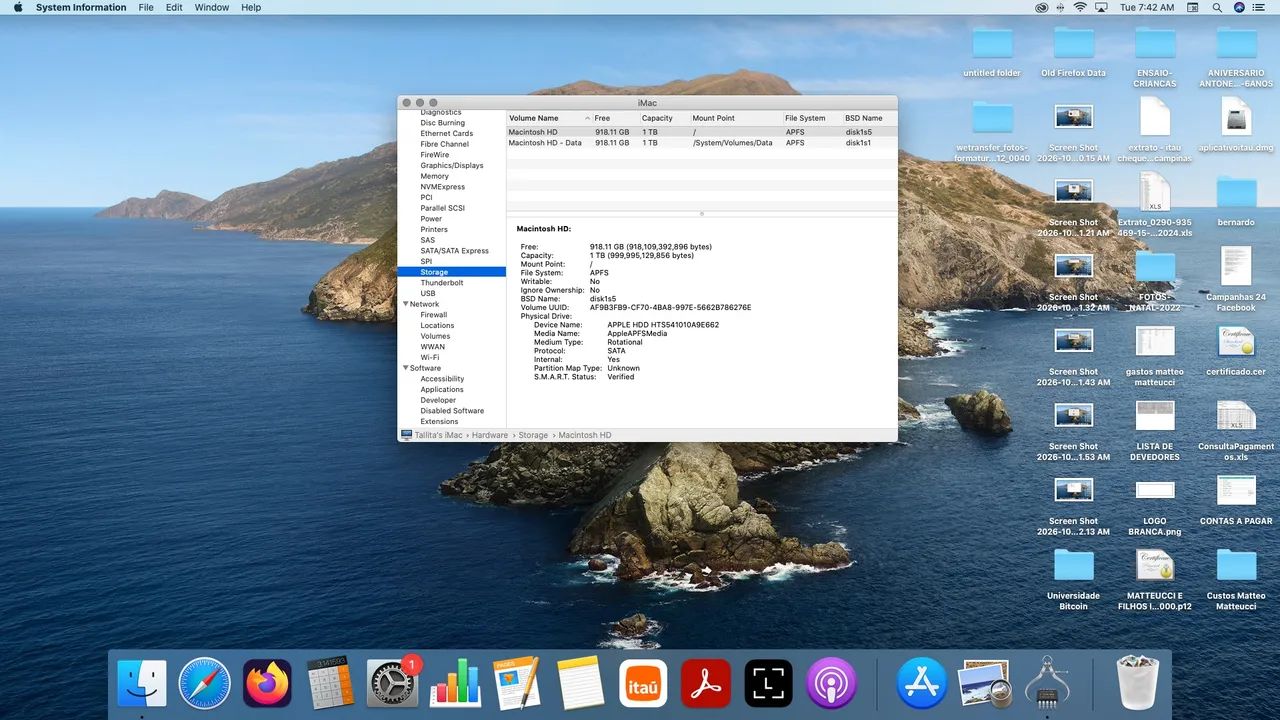This screenshot has height=720, width=1280.
Task: Select Memory in the hardware list
Action: [434, 176]
